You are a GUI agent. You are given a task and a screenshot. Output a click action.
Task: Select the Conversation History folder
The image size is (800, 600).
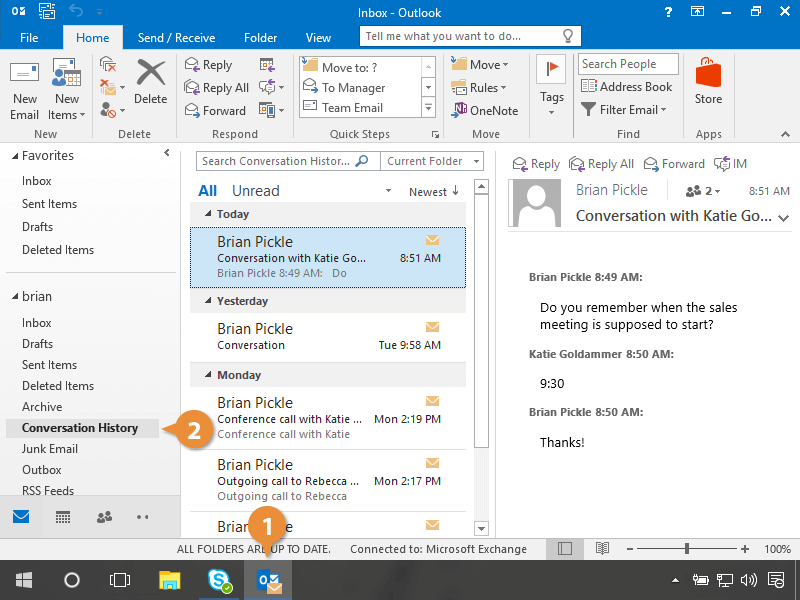80,428
